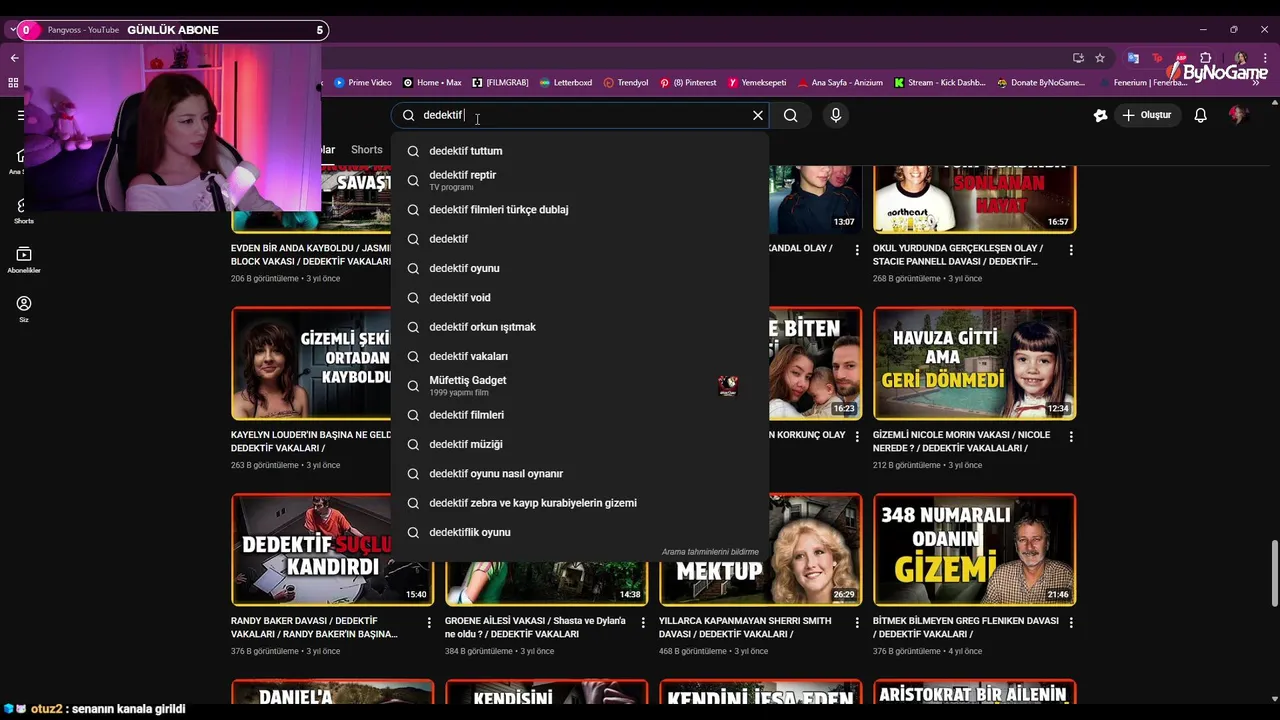Choose suggestion "dedektif müziği"
Image resolution: width=1280 pixels, height=720 pixels.
580,444
